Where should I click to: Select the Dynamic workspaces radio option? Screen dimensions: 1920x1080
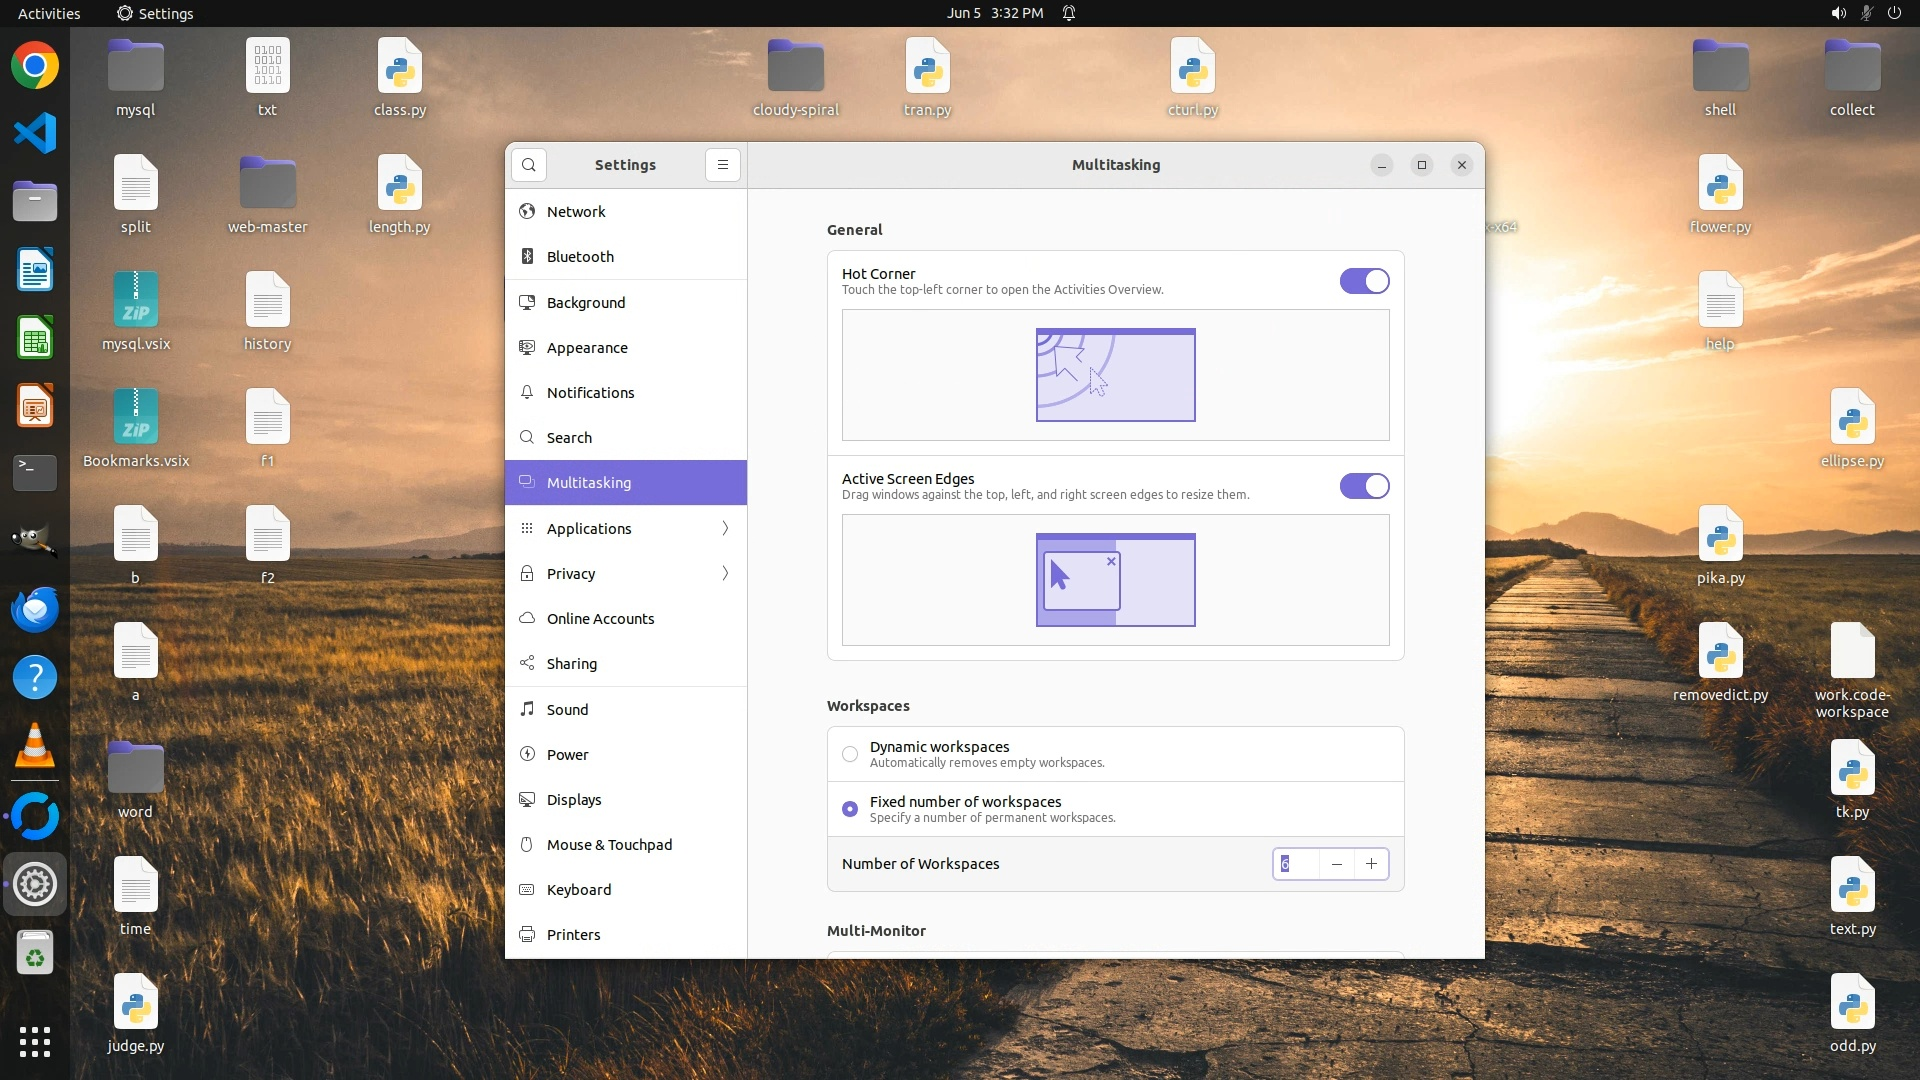(850, 755)
